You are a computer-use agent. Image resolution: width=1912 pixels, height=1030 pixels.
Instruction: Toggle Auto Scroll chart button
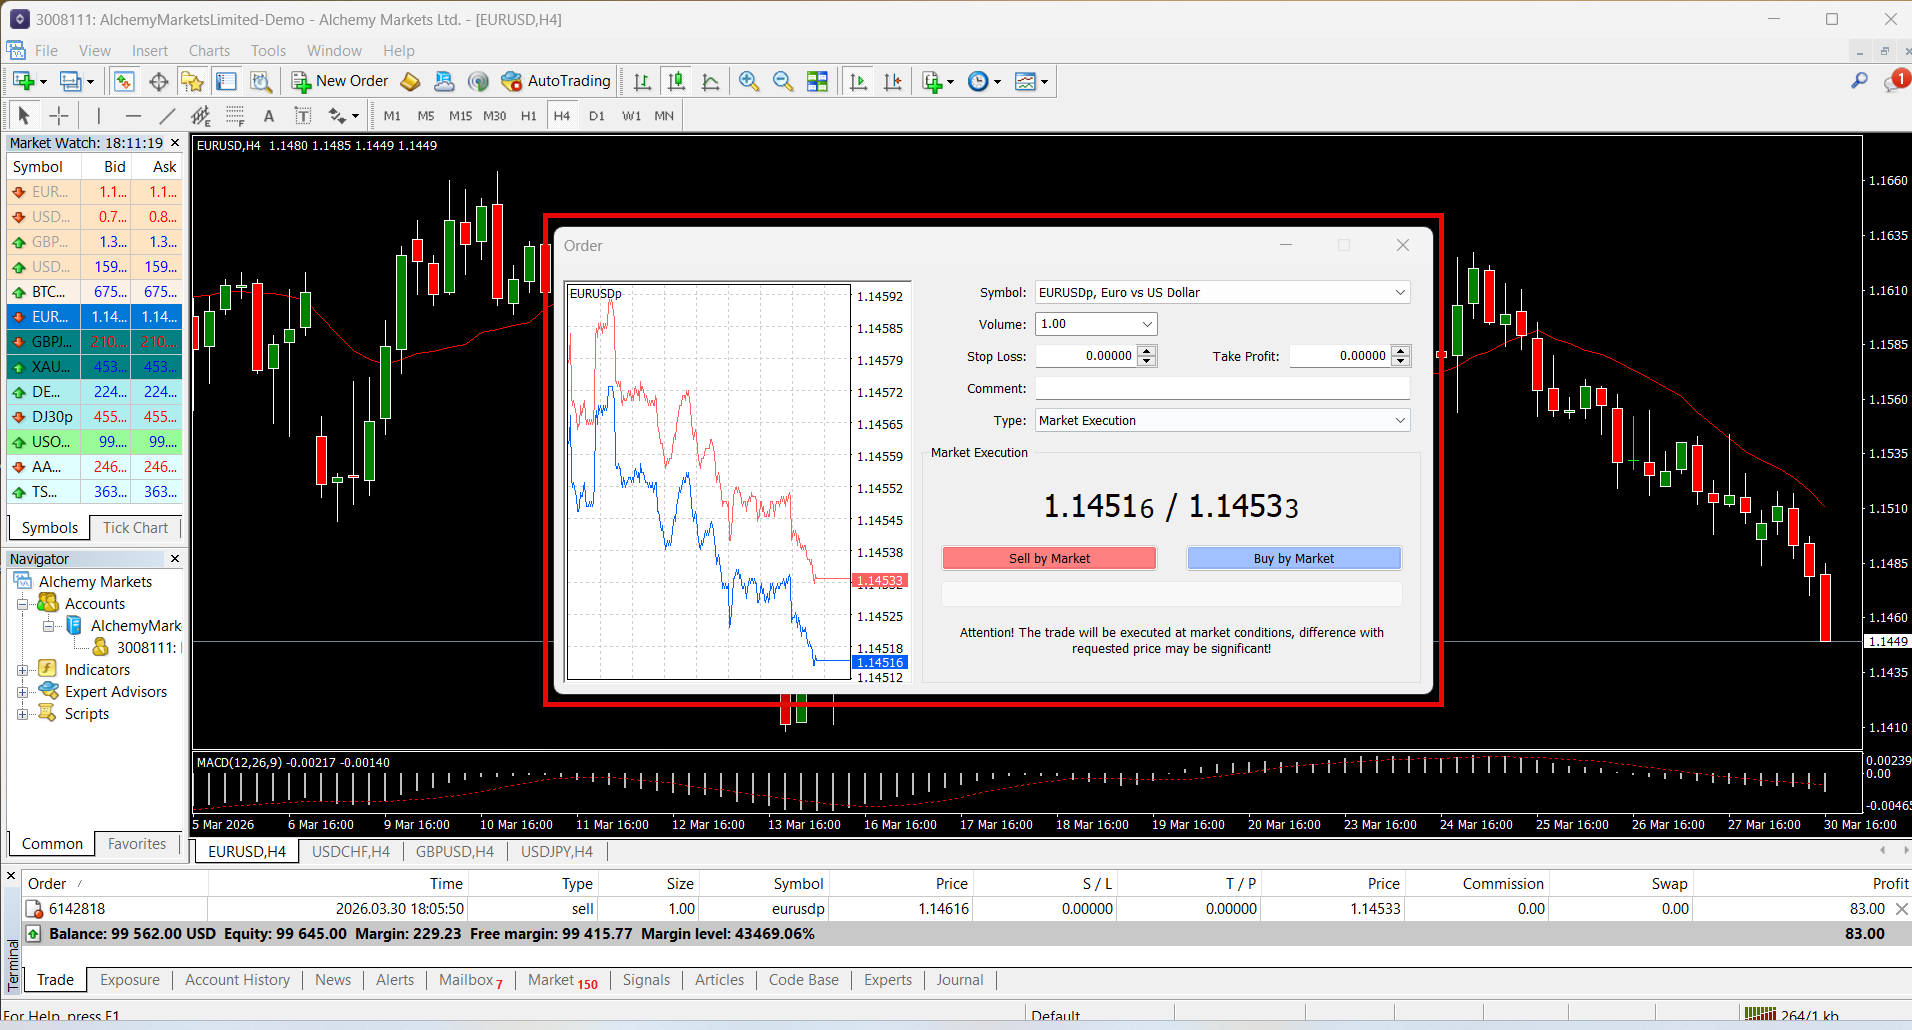click(858, 82)
